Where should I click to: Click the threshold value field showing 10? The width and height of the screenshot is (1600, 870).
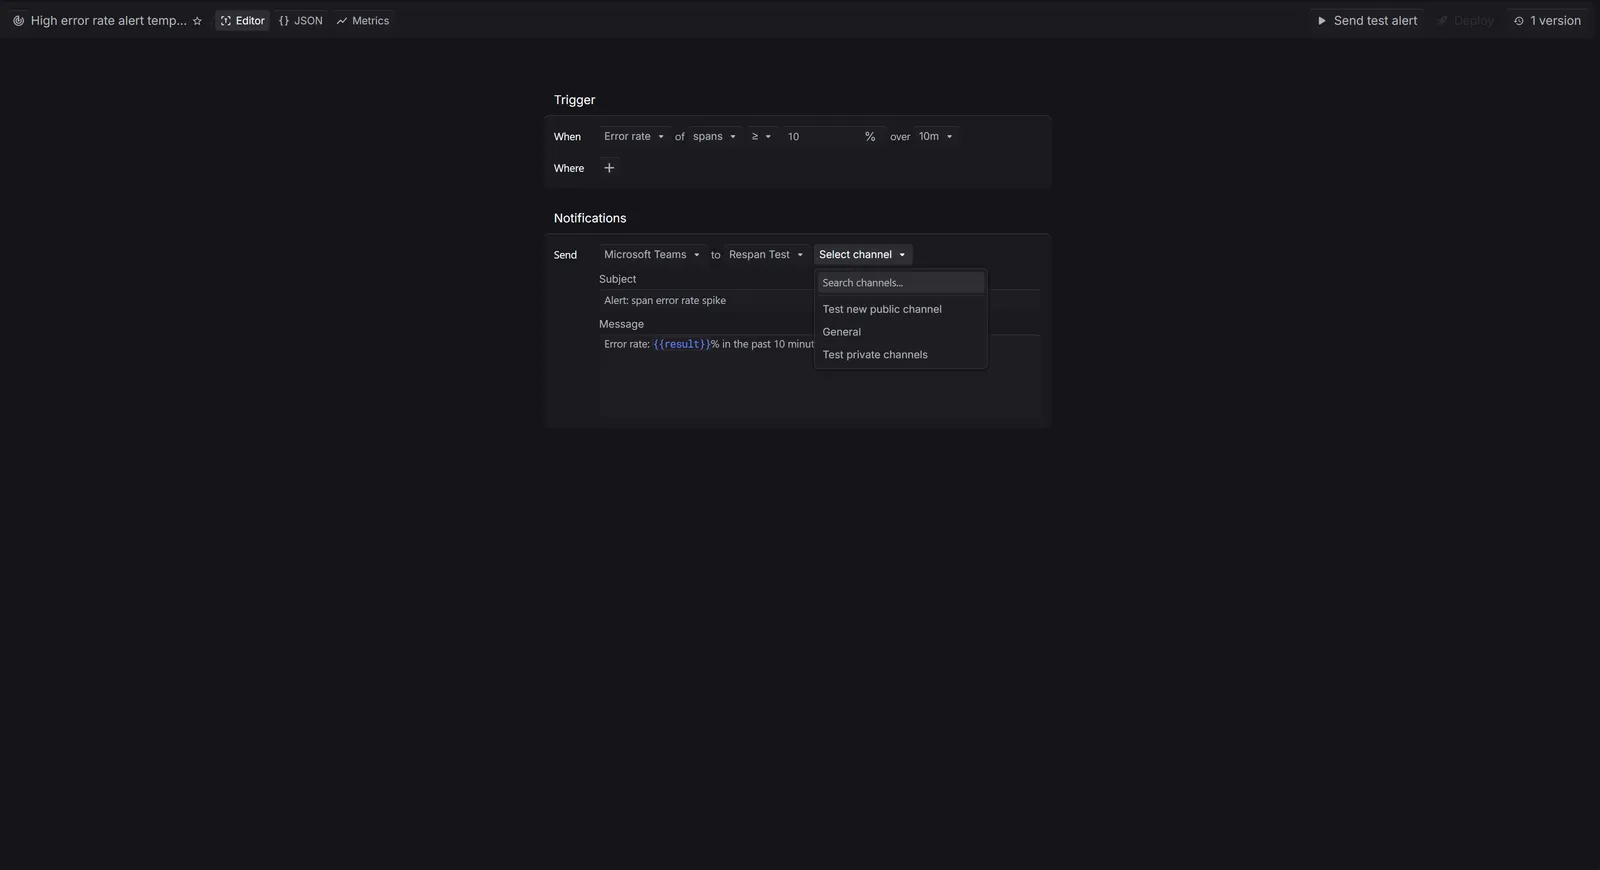pos(820,136)
